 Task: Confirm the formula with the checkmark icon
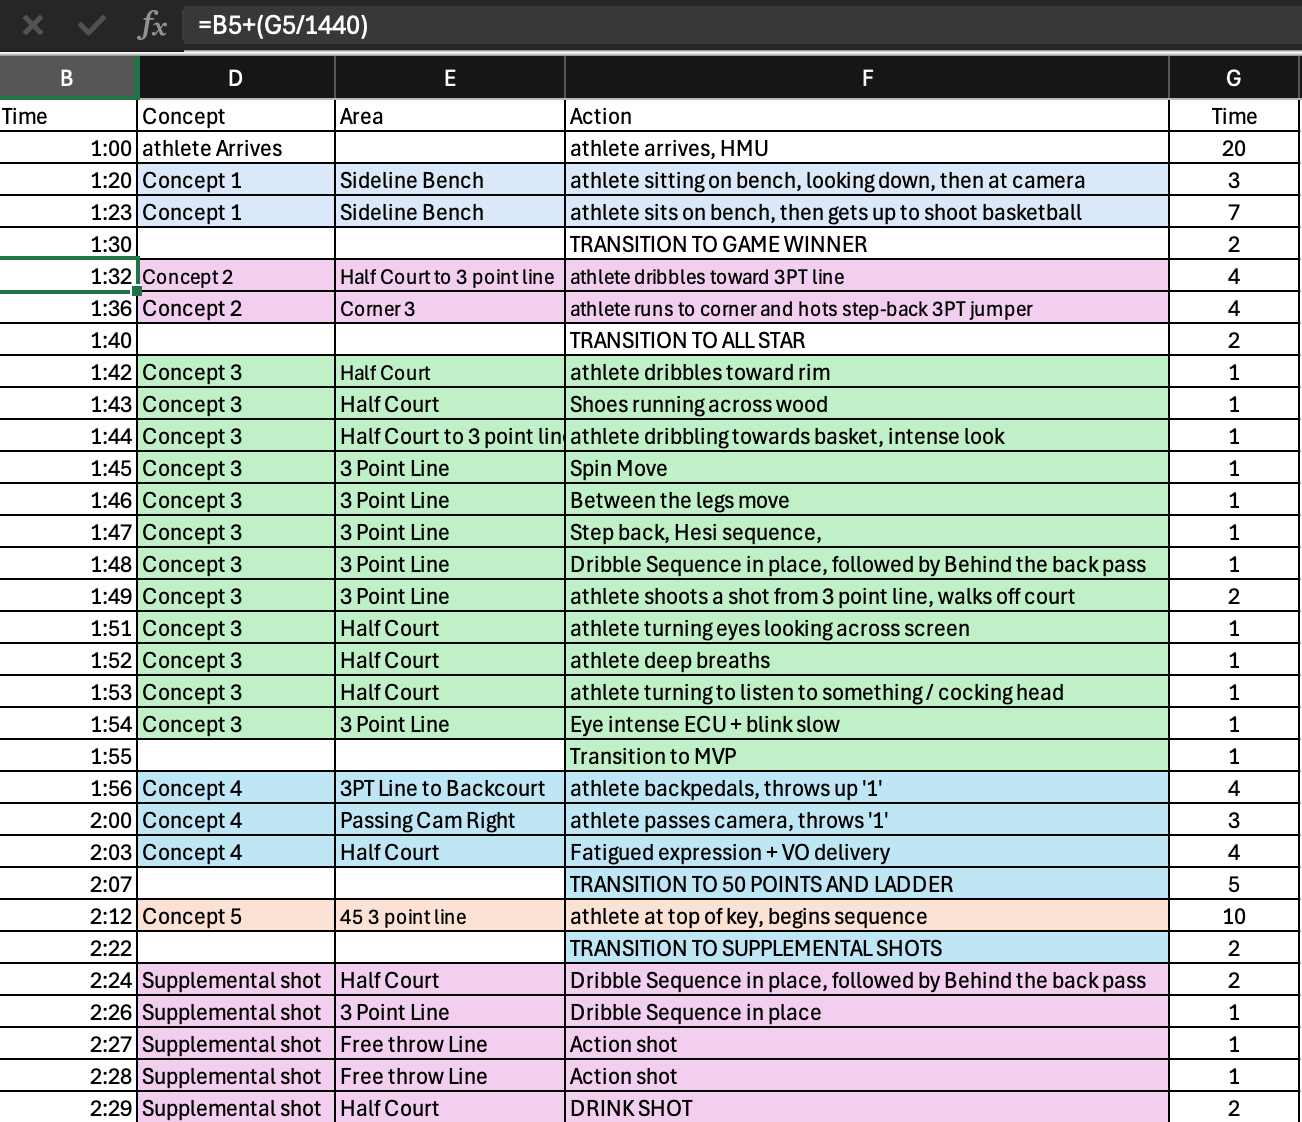coord(92,25)
